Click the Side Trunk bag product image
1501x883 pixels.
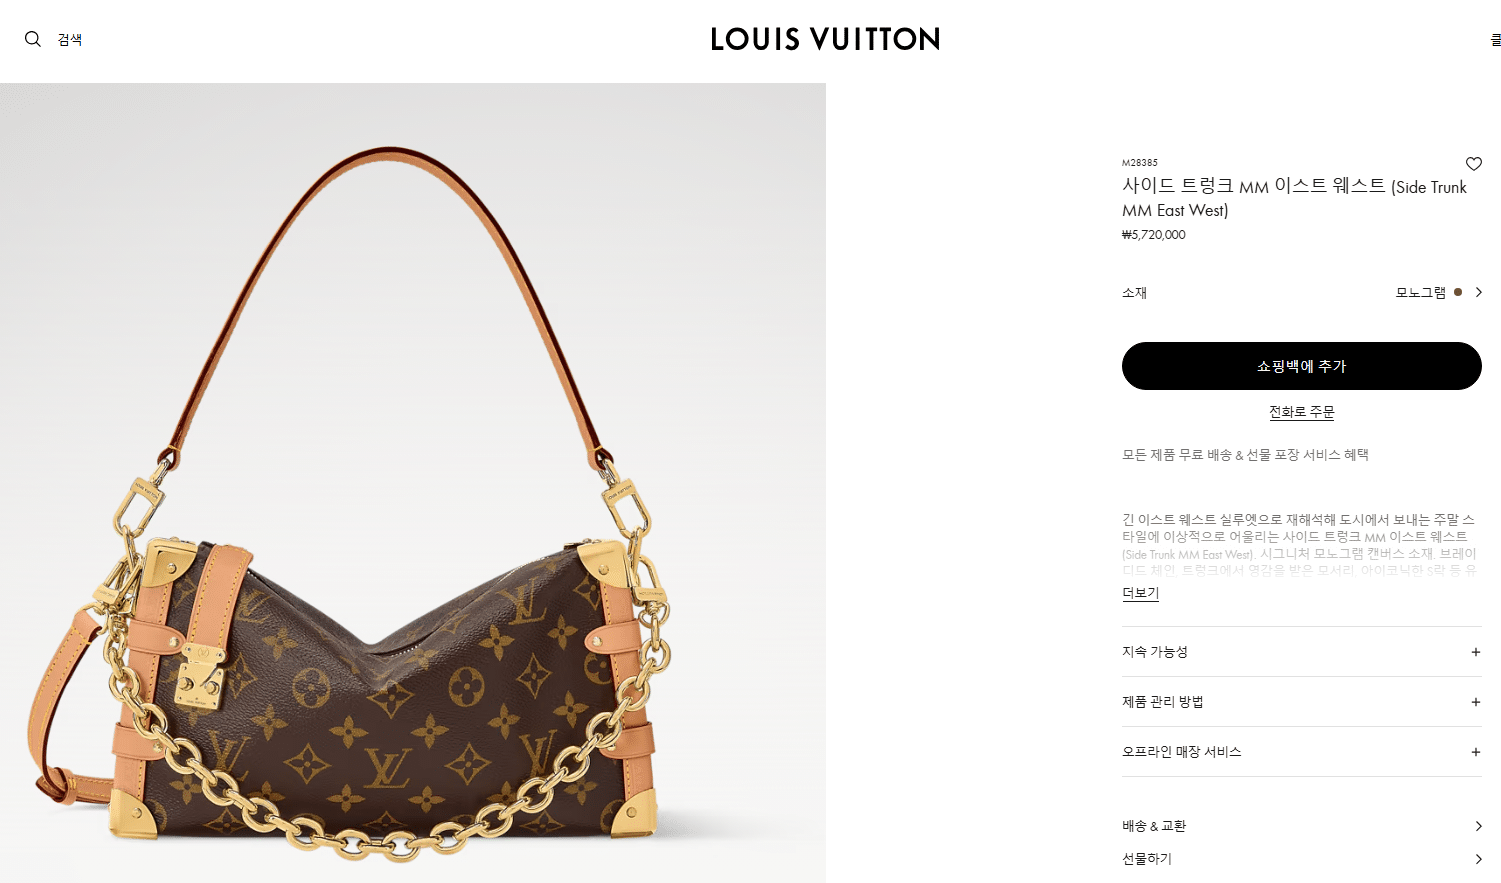[413, 483]
